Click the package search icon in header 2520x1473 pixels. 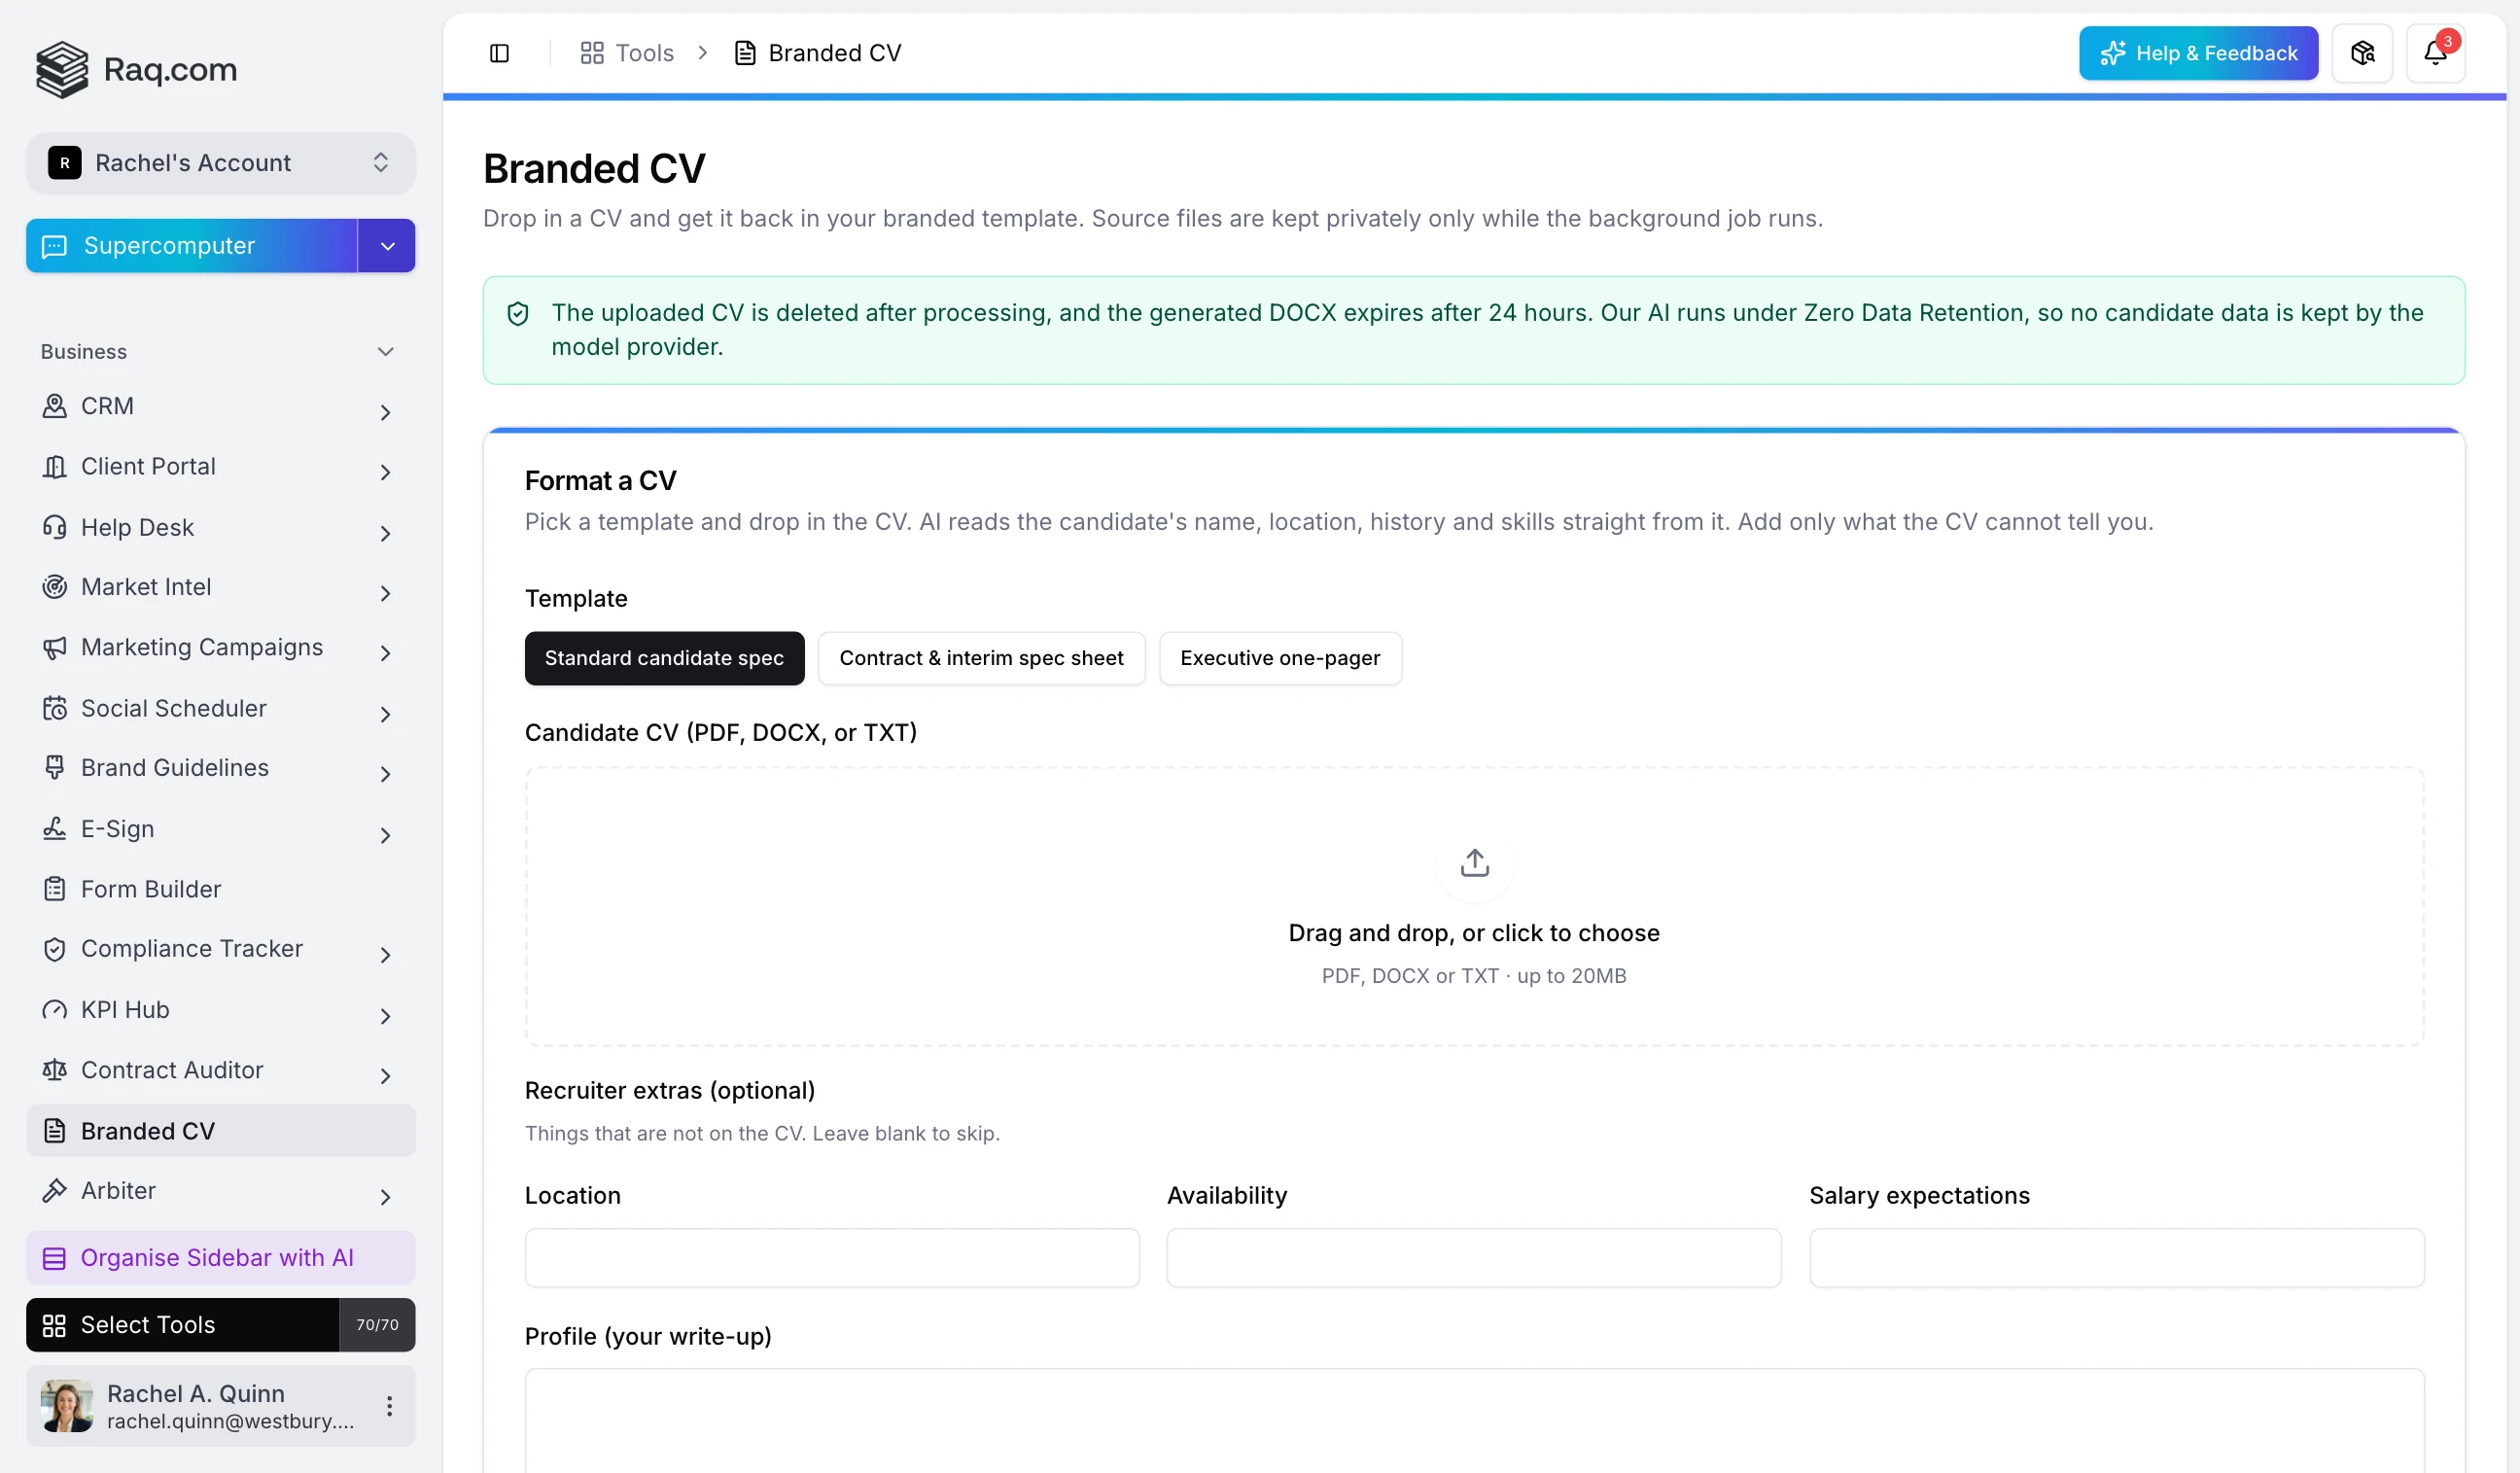click(2362, 53)
